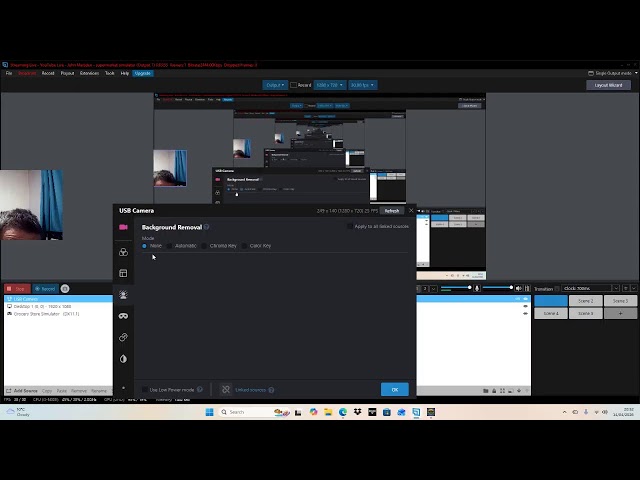Click the Background Removal help icon
Viewport: 640px width, 480px height.
tap(207, 227)
